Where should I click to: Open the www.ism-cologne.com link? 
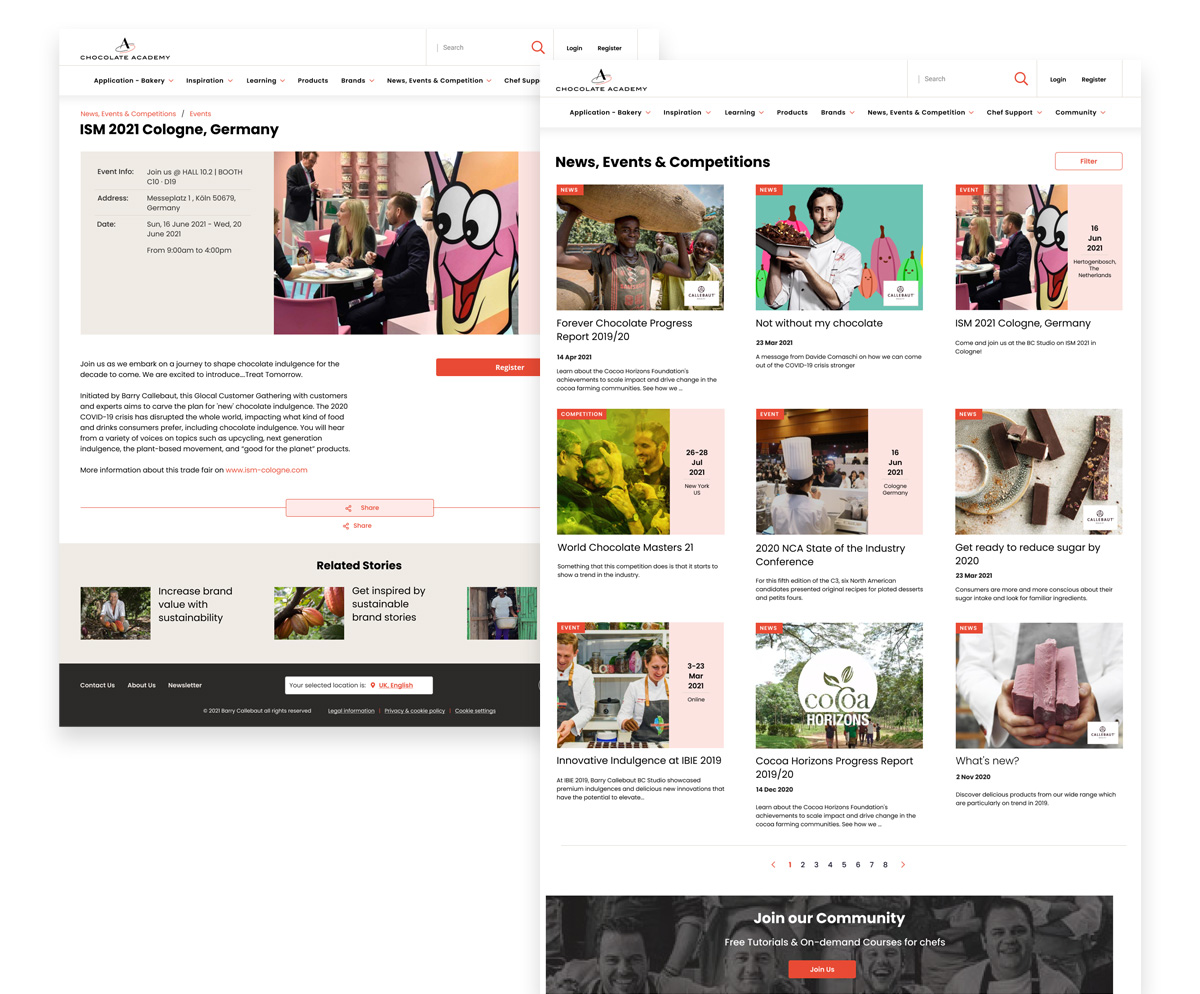[266, 470]
